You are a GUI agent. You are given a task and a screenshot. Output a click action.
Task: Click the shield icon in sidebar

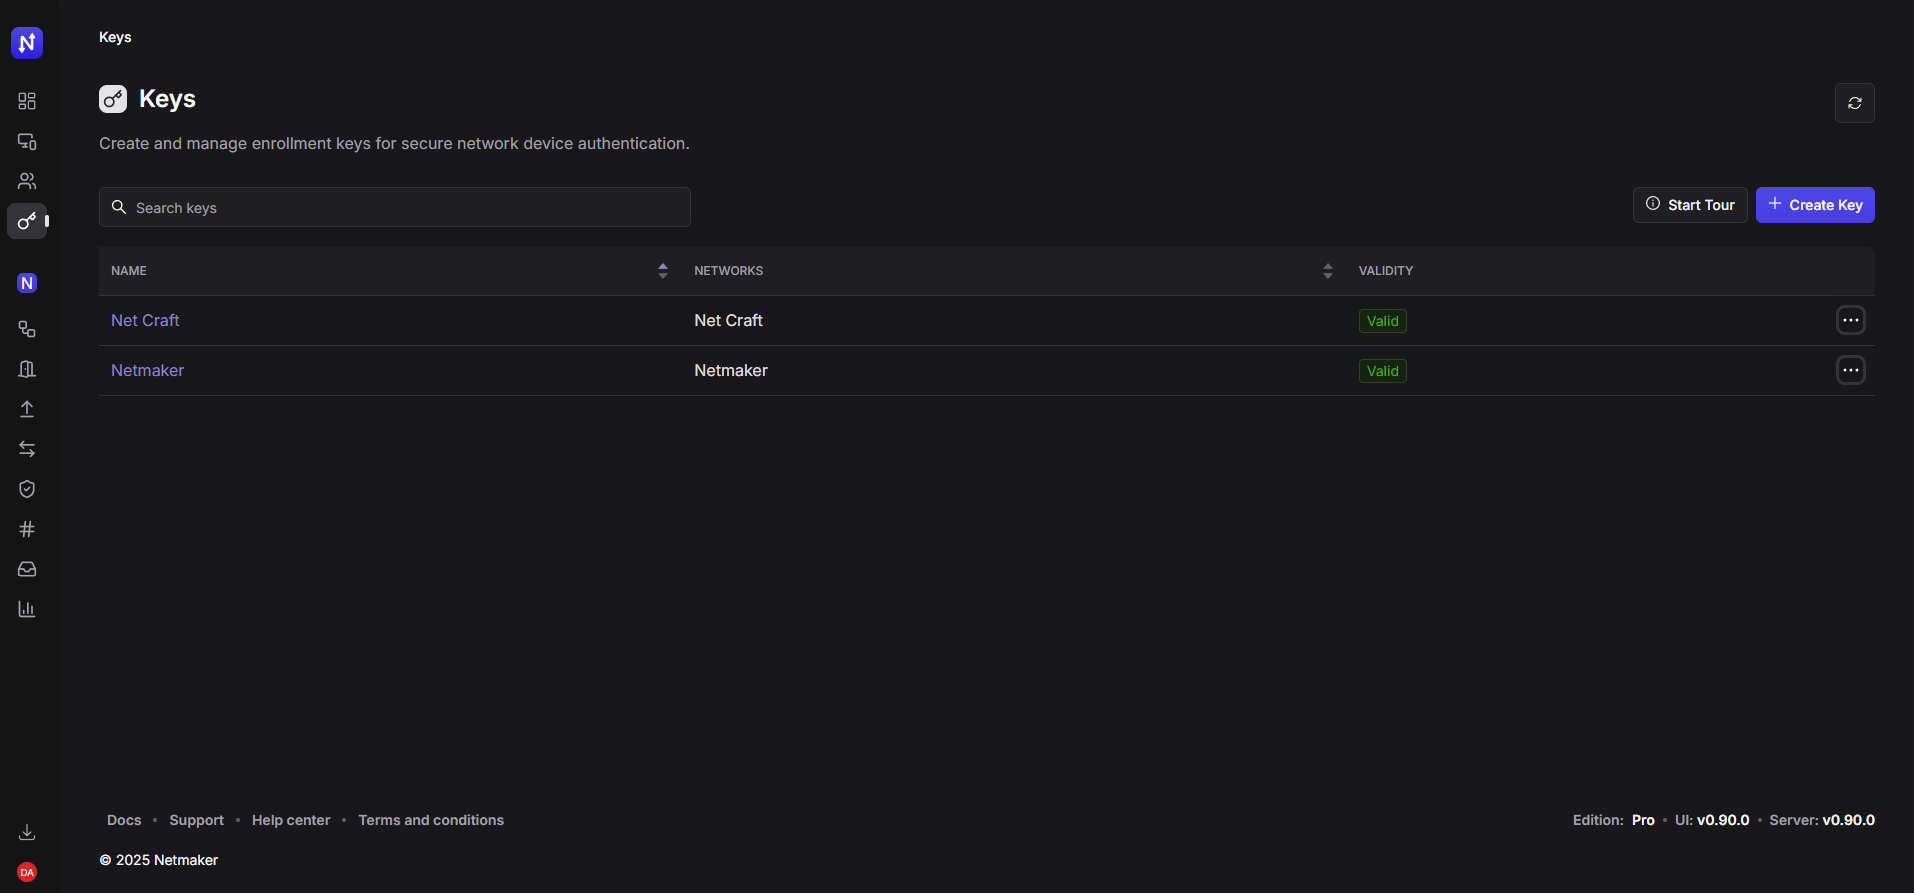[27, 489]
